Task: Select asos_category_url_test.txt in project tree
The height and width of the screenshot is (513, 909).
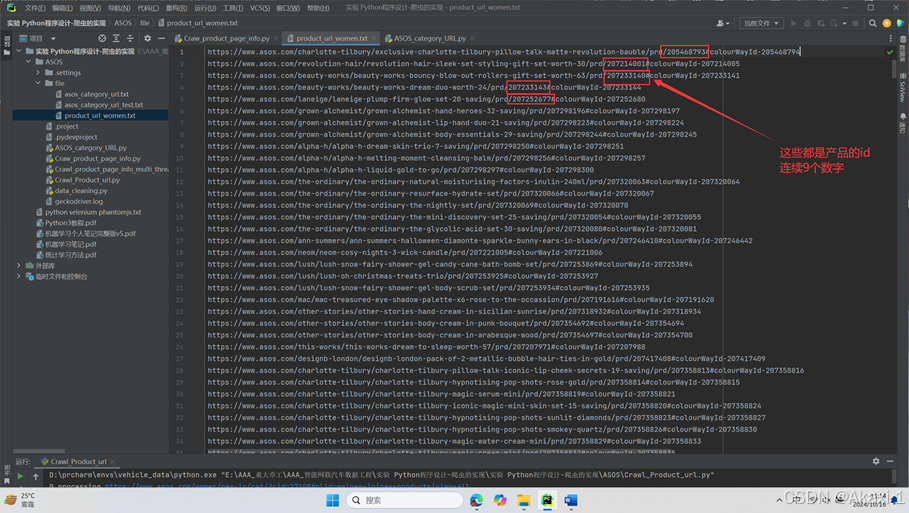Action: pos(103,105)
